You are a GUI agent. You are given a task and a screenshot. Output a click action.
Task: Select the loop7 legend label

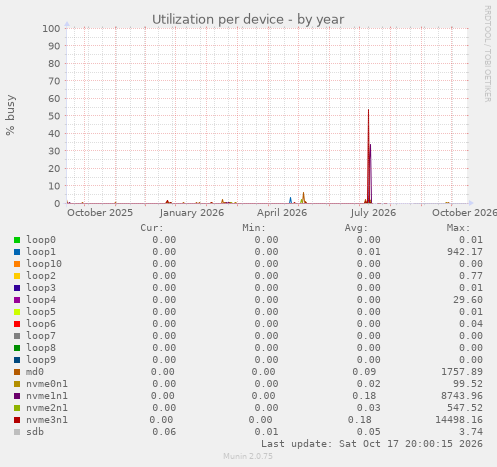point(41,336)
